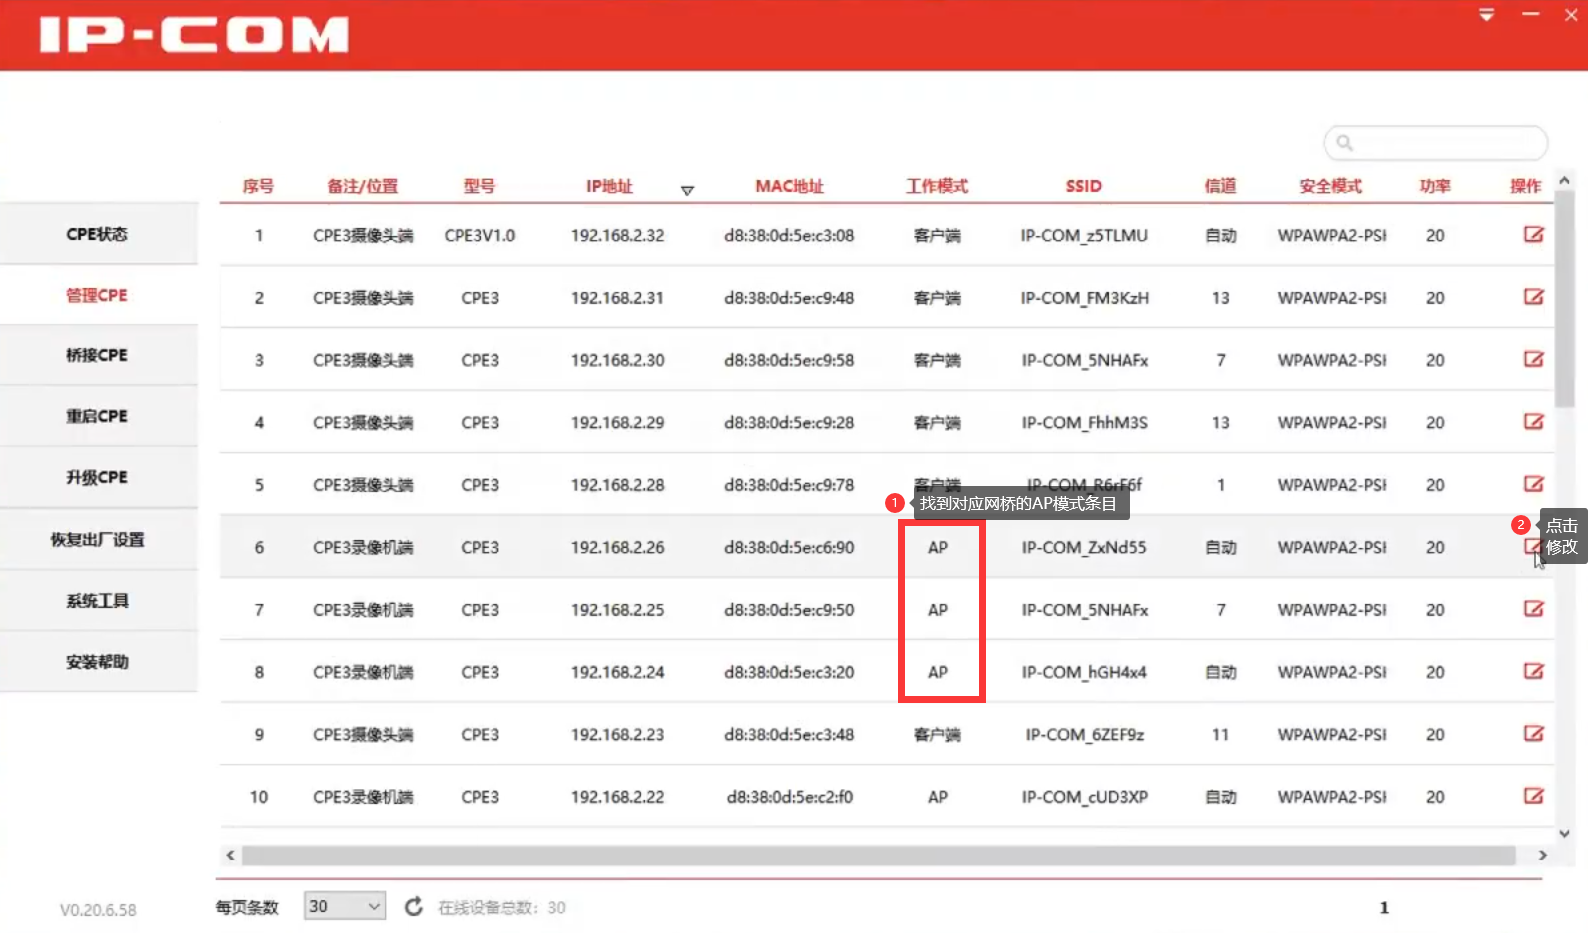Go to page 1
This screenshot has height=933, width=1588.
tap(1384, 907)
